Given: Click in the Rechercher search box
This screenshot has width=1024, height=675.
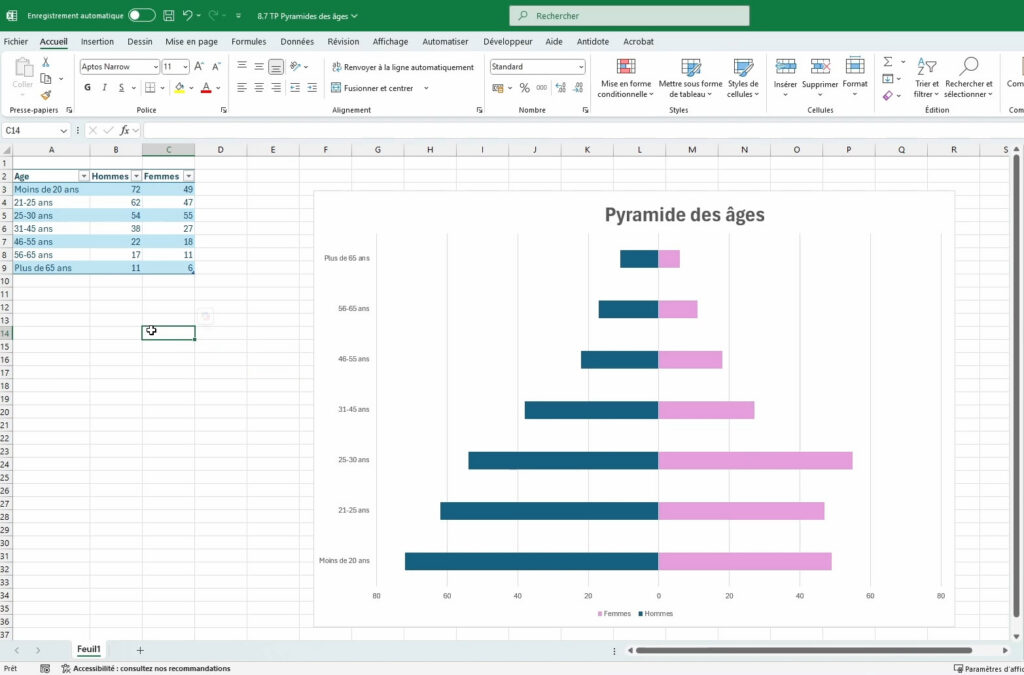Looking at the screenshot, I should pyautogui.click(x=630, y=16).
